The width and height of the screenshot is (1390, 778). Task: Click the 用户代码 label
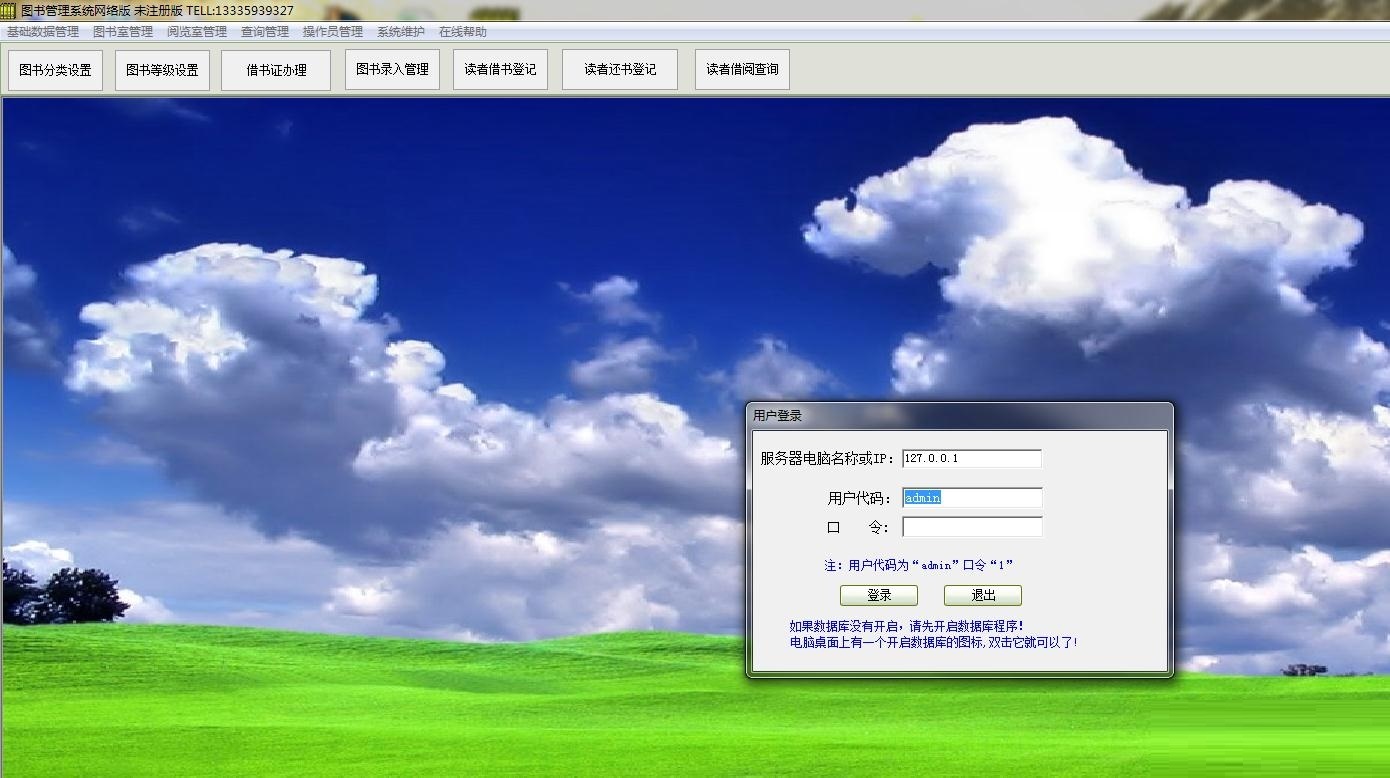(859, 498)
